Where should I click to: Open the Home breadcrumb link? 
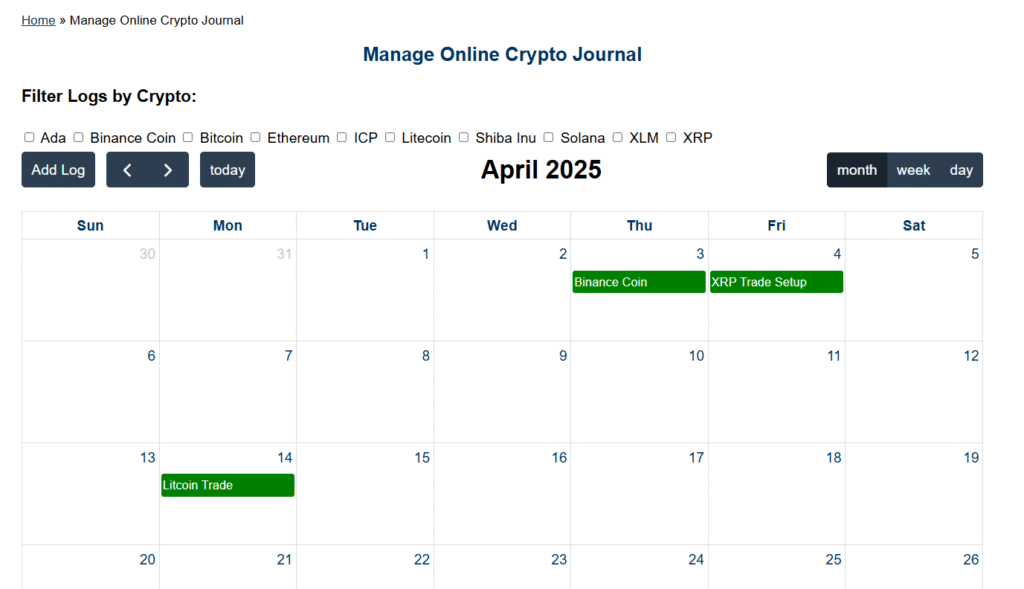(x=38, y=19)
